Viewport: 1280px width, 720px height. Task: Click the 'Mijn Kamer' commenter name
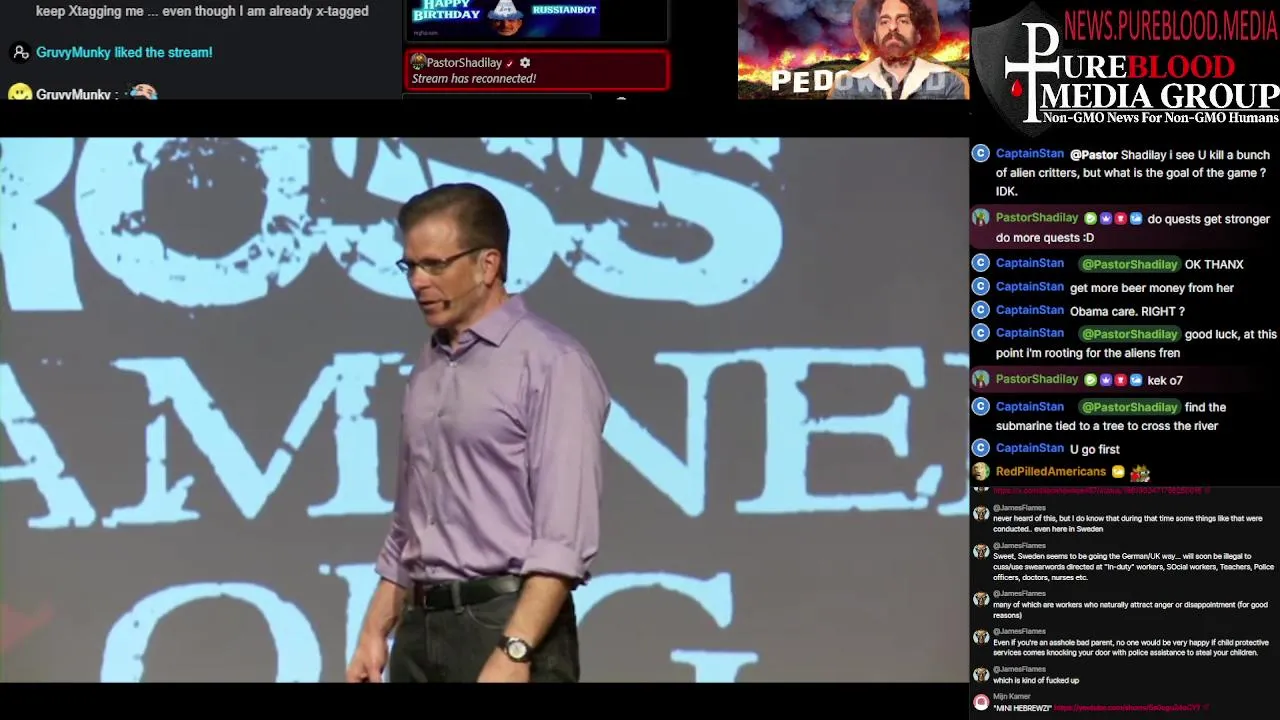pos(1011,696)
